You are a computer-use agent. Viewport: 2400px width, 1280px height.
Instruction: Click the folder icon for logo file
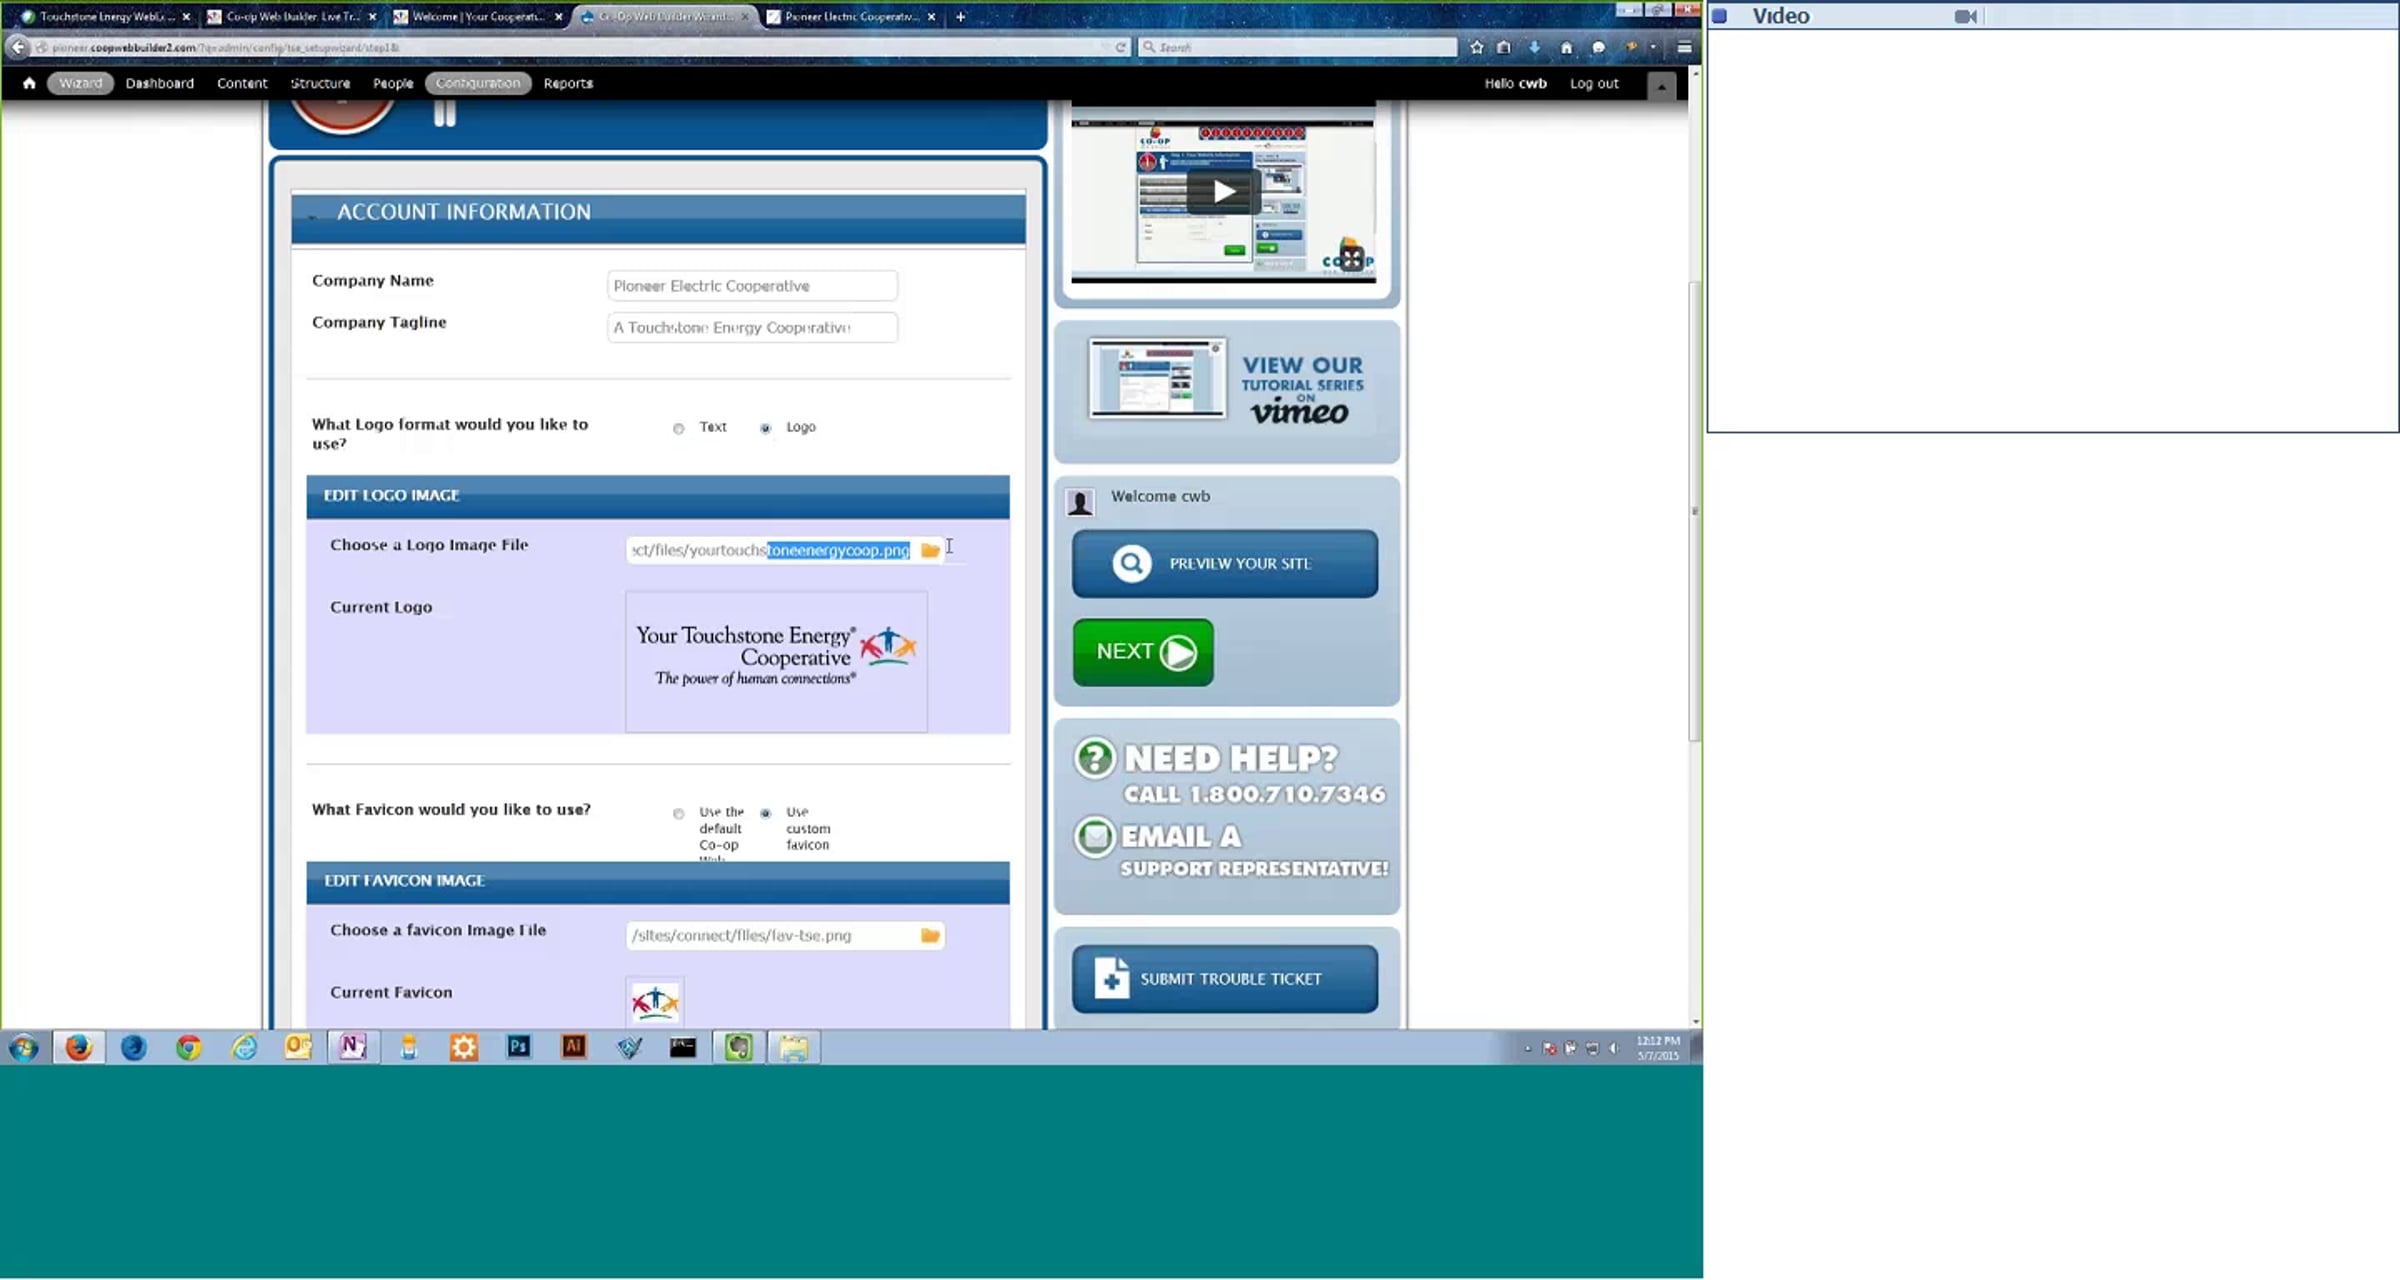(x=930, y=550)
